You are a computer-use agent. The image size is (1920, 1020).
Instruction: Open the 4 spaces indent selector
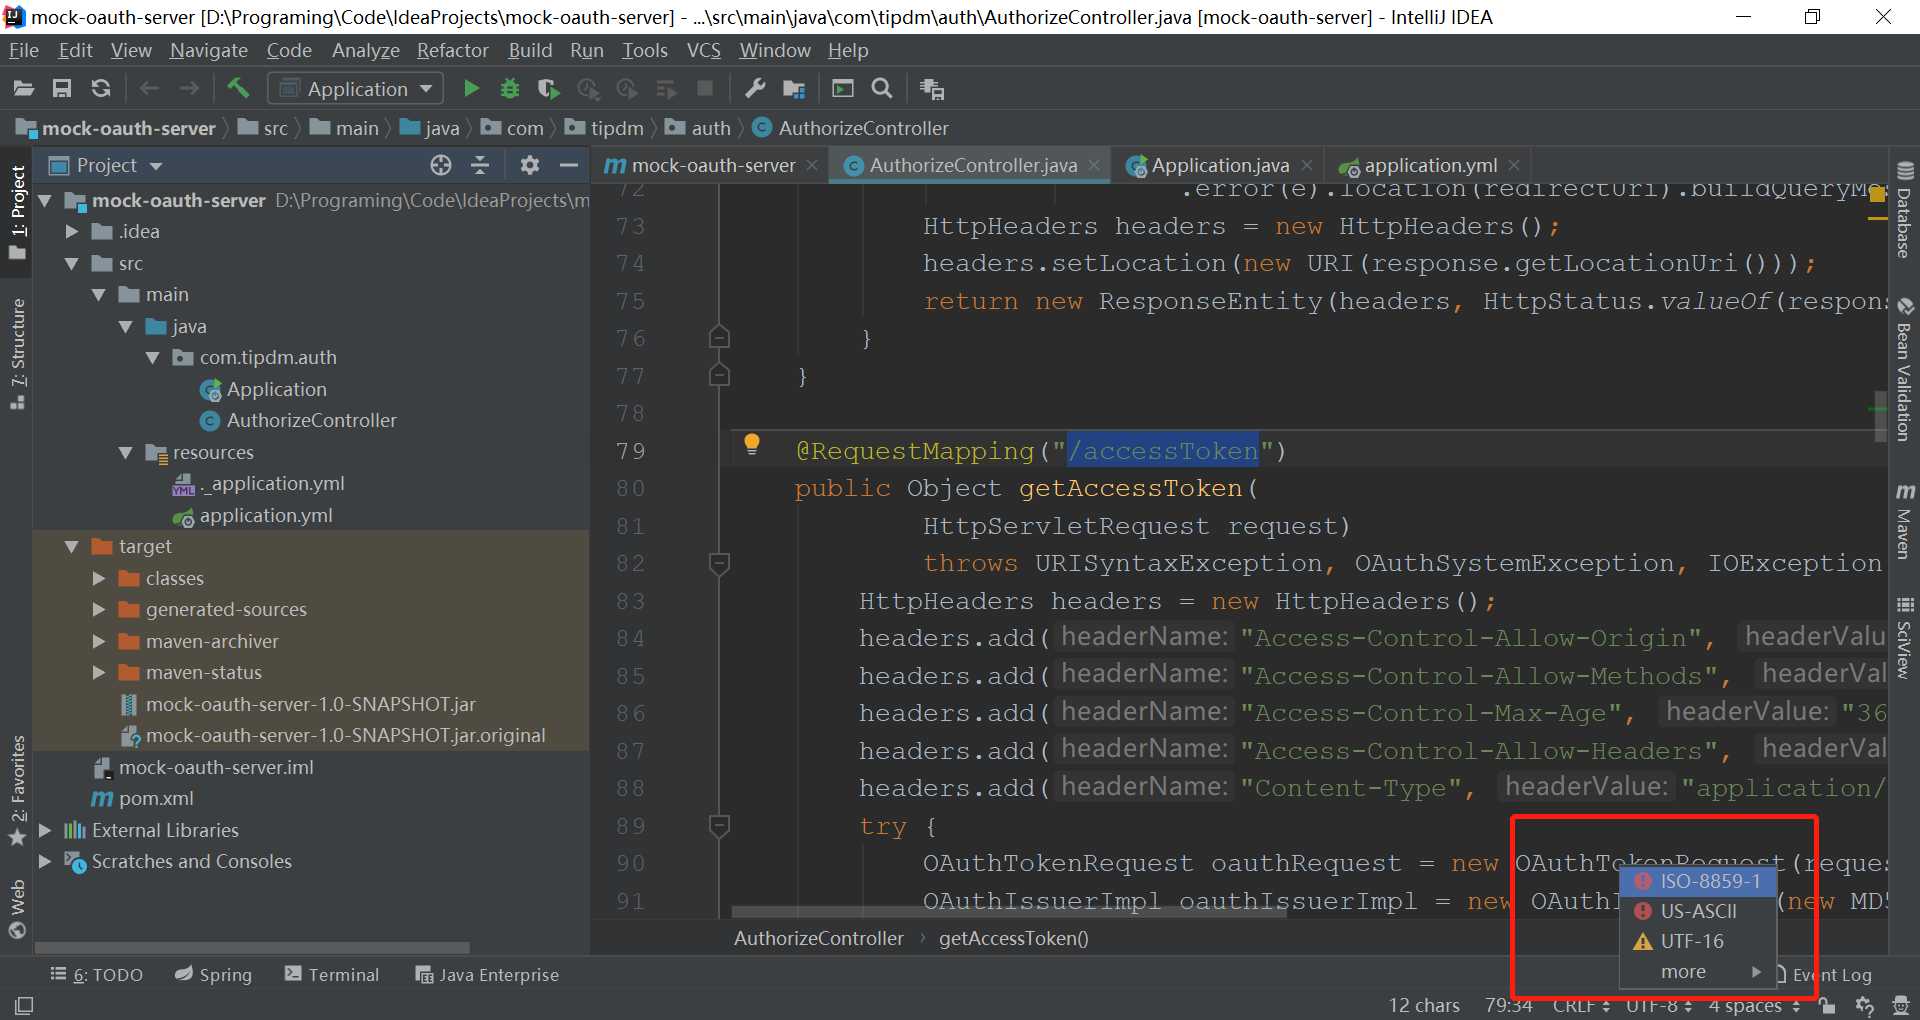click(x=1755, y=1005)
